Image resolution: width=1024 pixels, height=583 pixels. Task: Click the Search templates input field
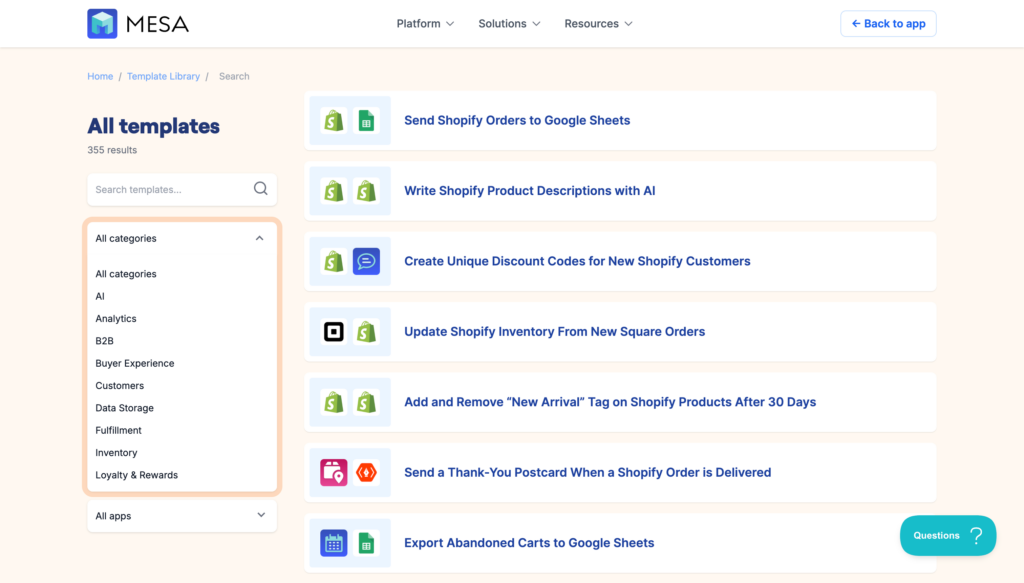(x=168, y=189)
